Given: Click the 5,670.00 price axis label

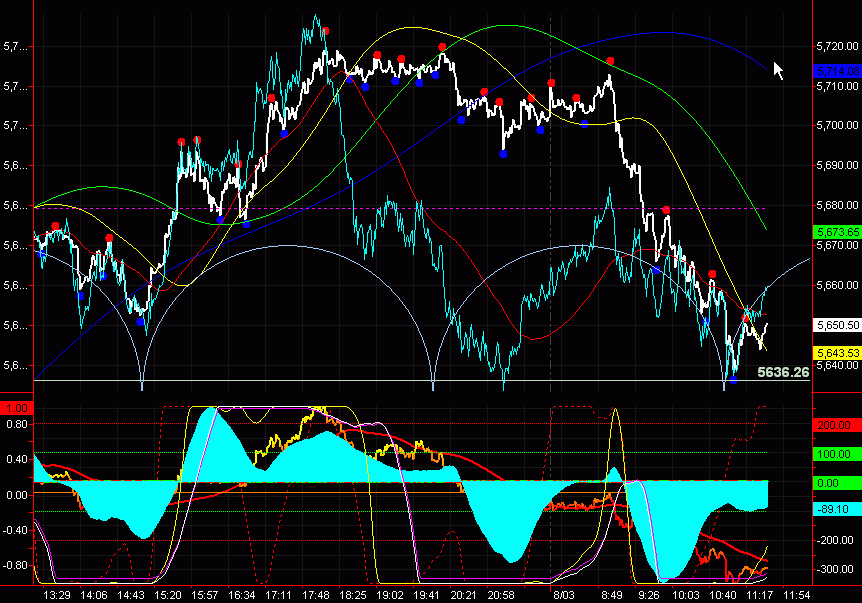Looking at the screenshot, I should coord(837,245).
